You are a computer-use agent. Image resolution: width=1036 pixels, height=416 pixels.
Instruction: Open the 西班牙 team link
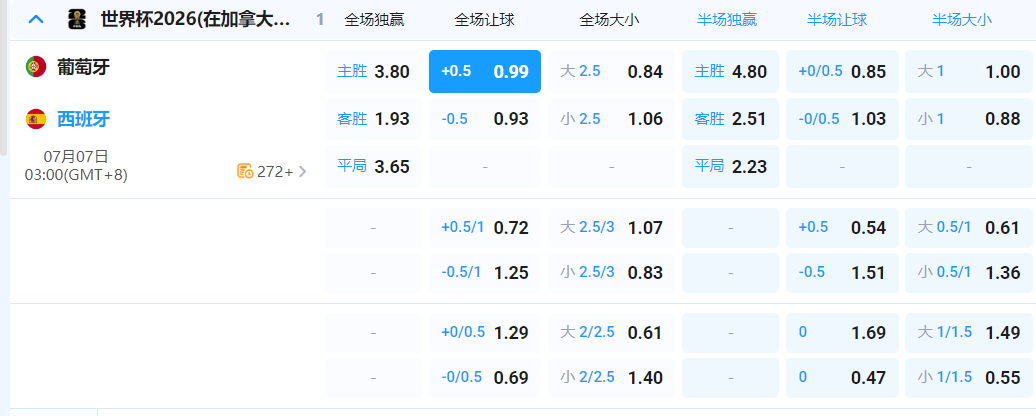click(83, 119)
